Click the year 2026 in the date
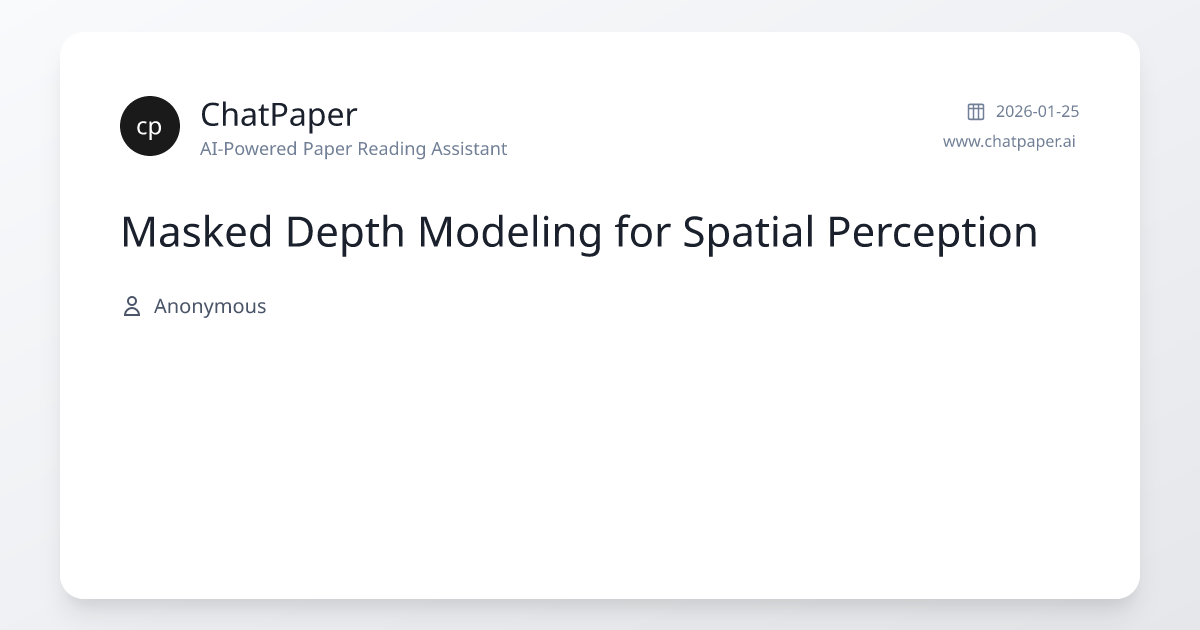Screen dimensions: 1200x630 click(x=1013, y=111)
